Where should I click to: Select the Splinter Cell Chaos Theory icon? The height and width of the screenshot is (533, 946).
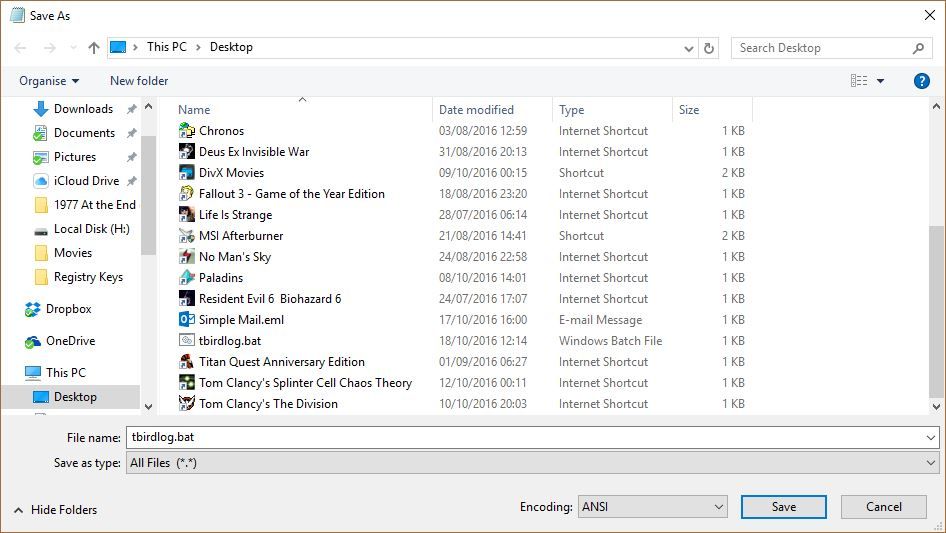pos(186,383)
